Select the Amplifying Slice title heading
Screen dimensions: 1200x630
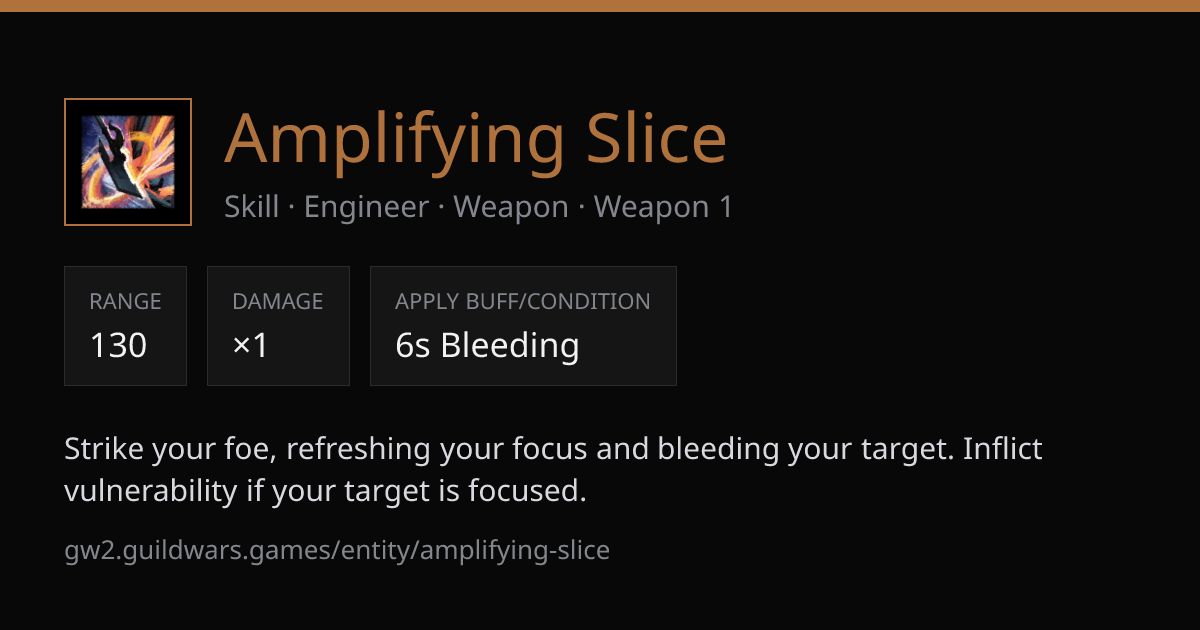(x=476, y=138)
